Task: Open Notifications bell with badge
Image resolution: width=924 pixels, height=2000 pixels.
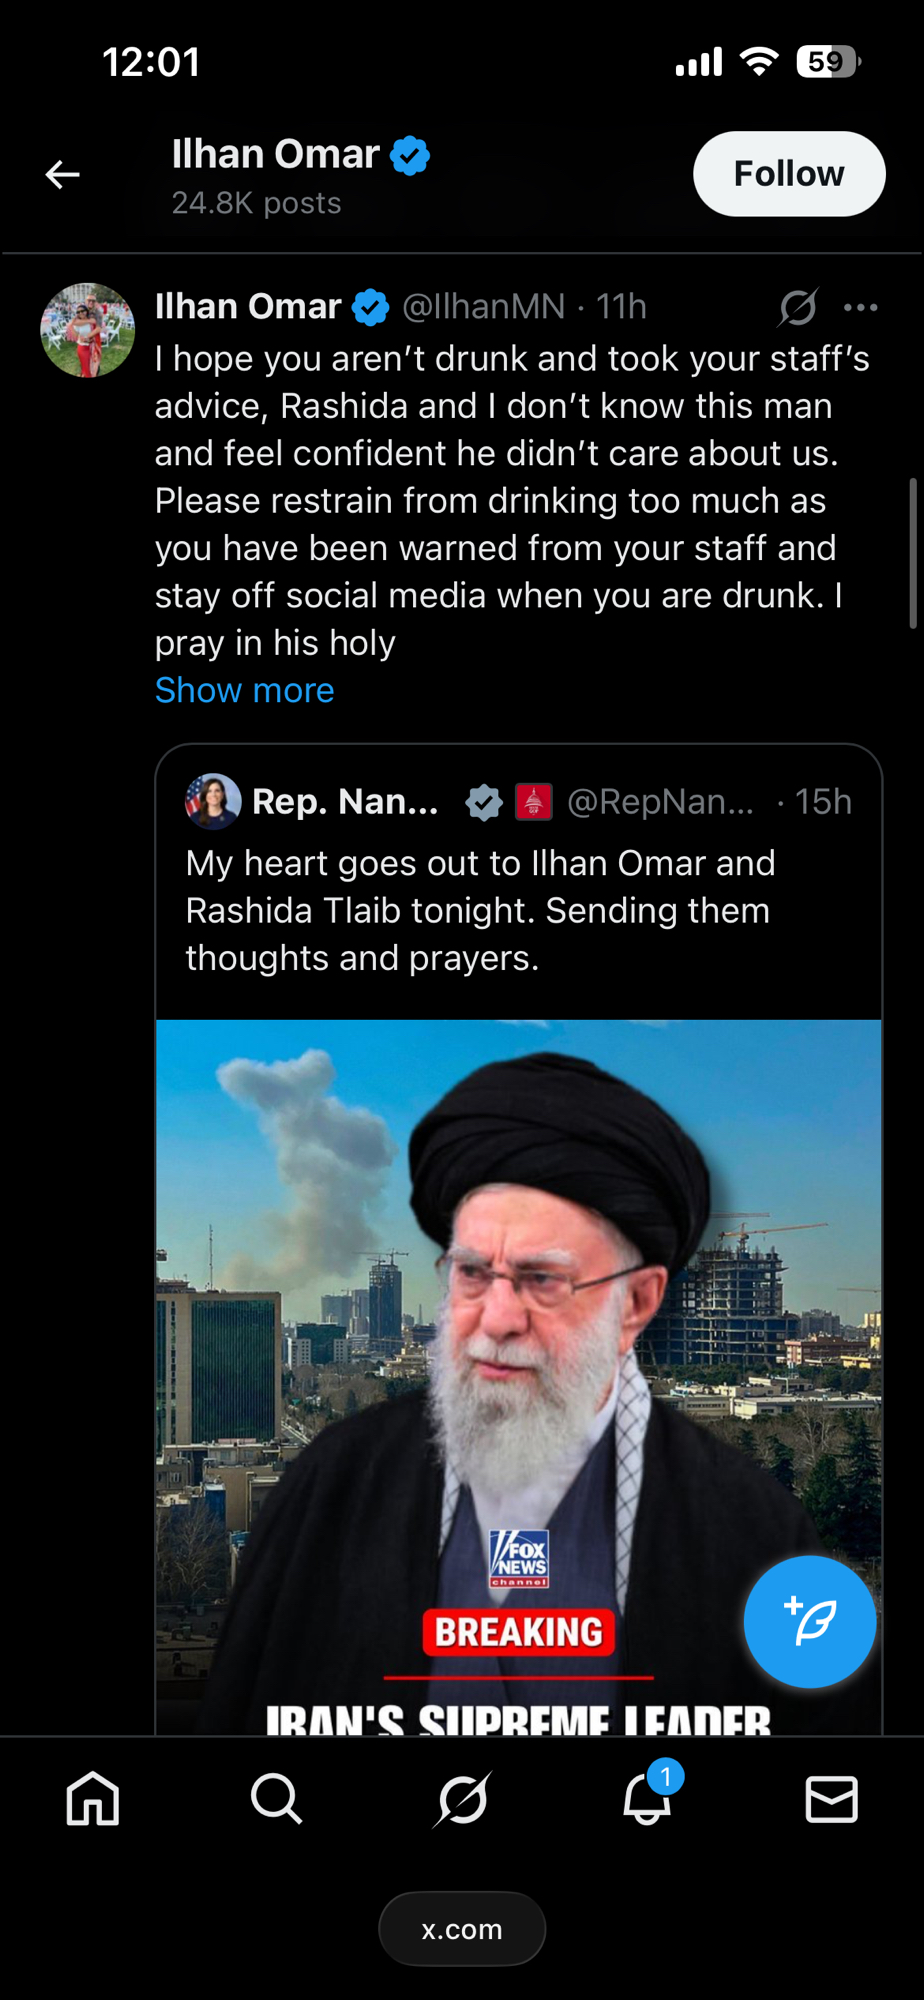Action: coord(647,1799)
